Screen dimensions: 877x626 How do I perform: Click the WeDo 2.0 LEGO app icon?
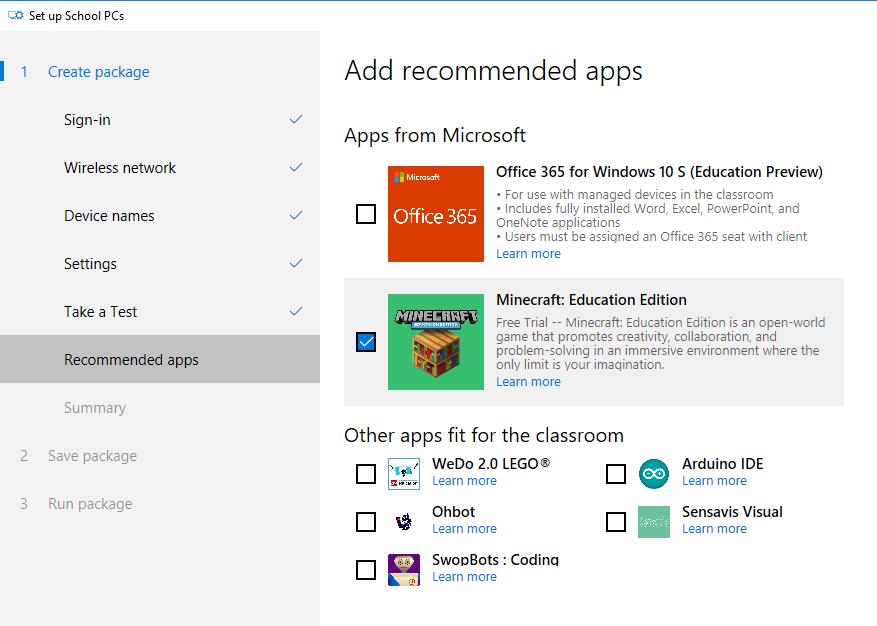[404, 474]
